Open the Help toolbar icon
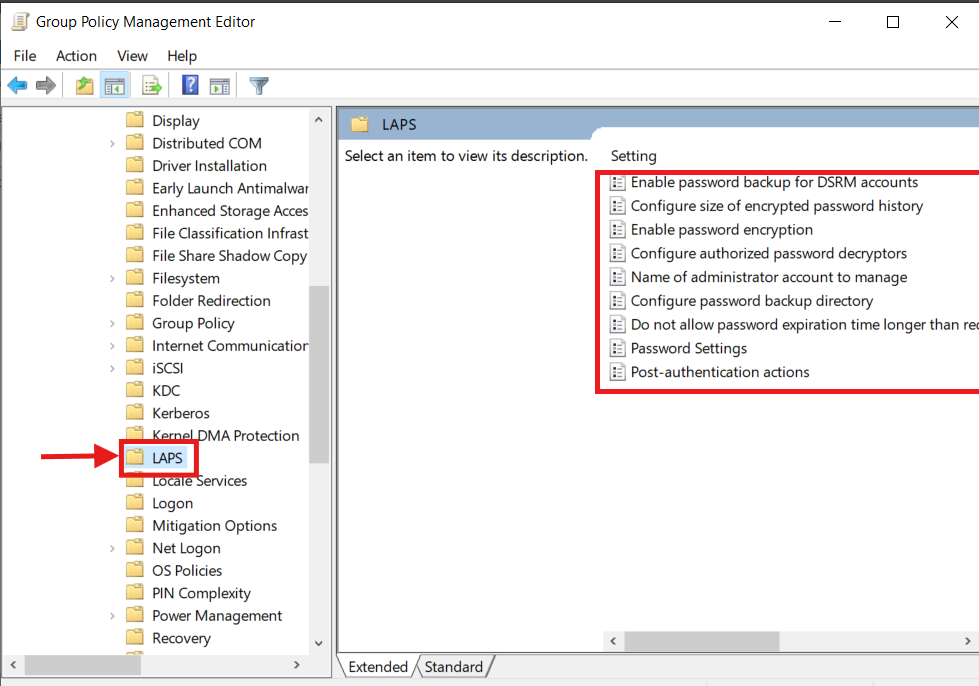The width and height of the screenshot is (979, 686). coord(190,86)
